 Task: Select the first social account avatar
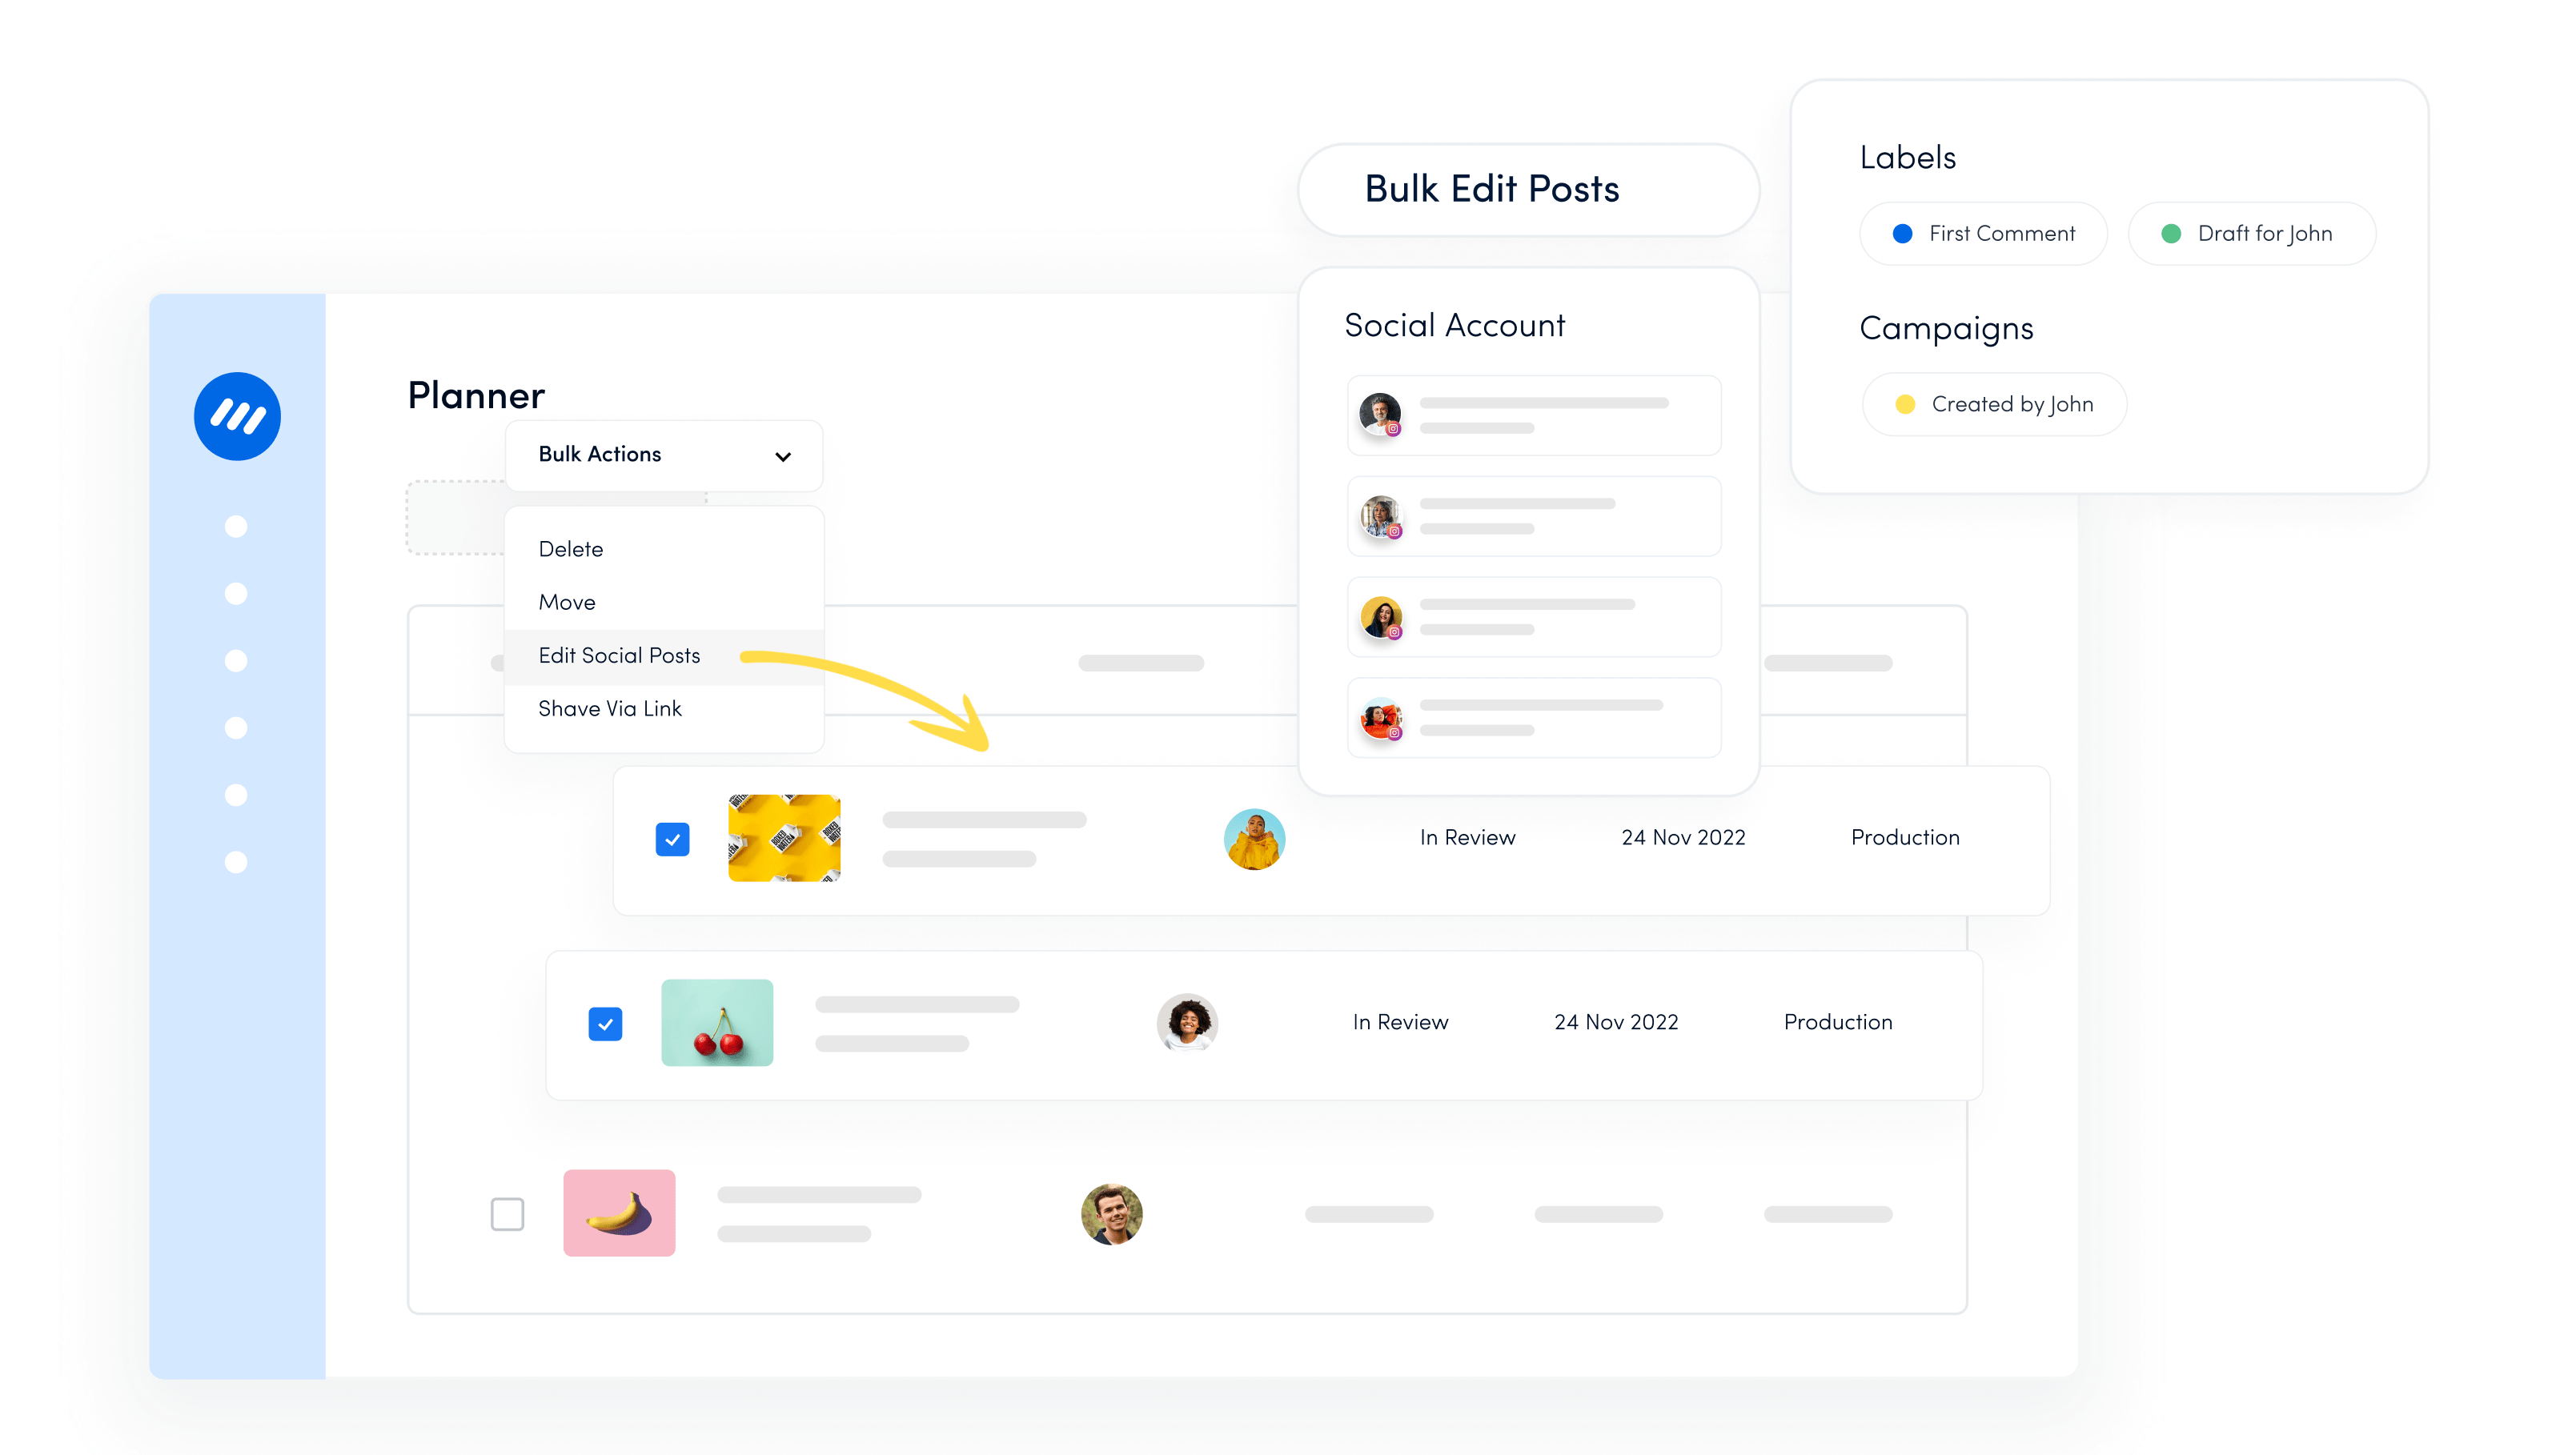(x=1378, y=414)
